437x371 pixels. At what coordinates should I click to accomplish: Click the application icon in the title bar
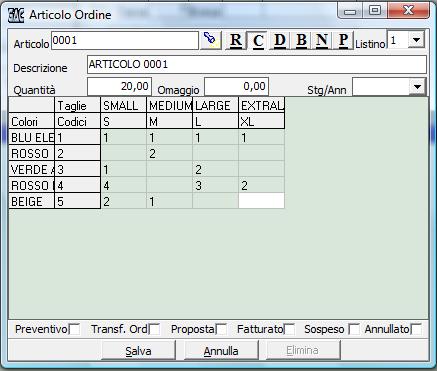click(16, 15)
